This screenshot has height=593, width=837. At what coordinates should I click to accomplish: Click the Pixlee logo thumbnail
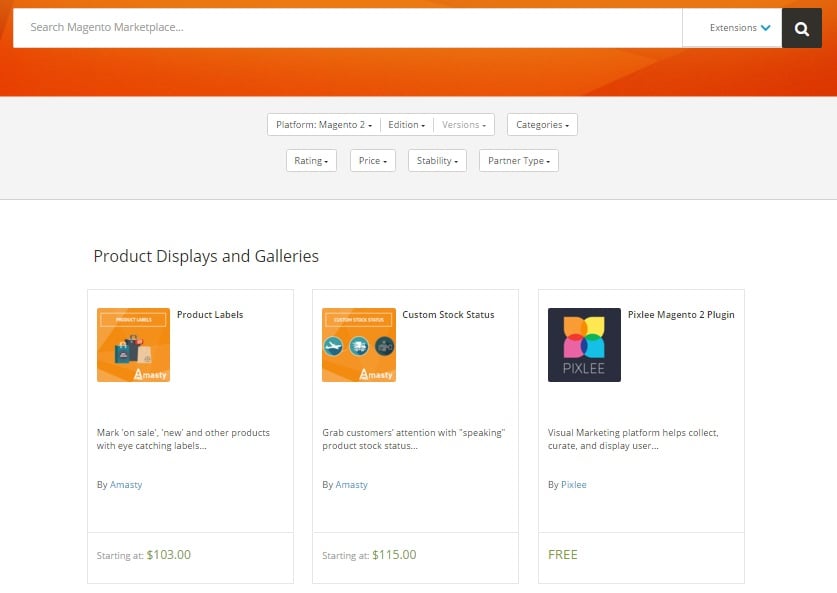[x=585, y=345]
